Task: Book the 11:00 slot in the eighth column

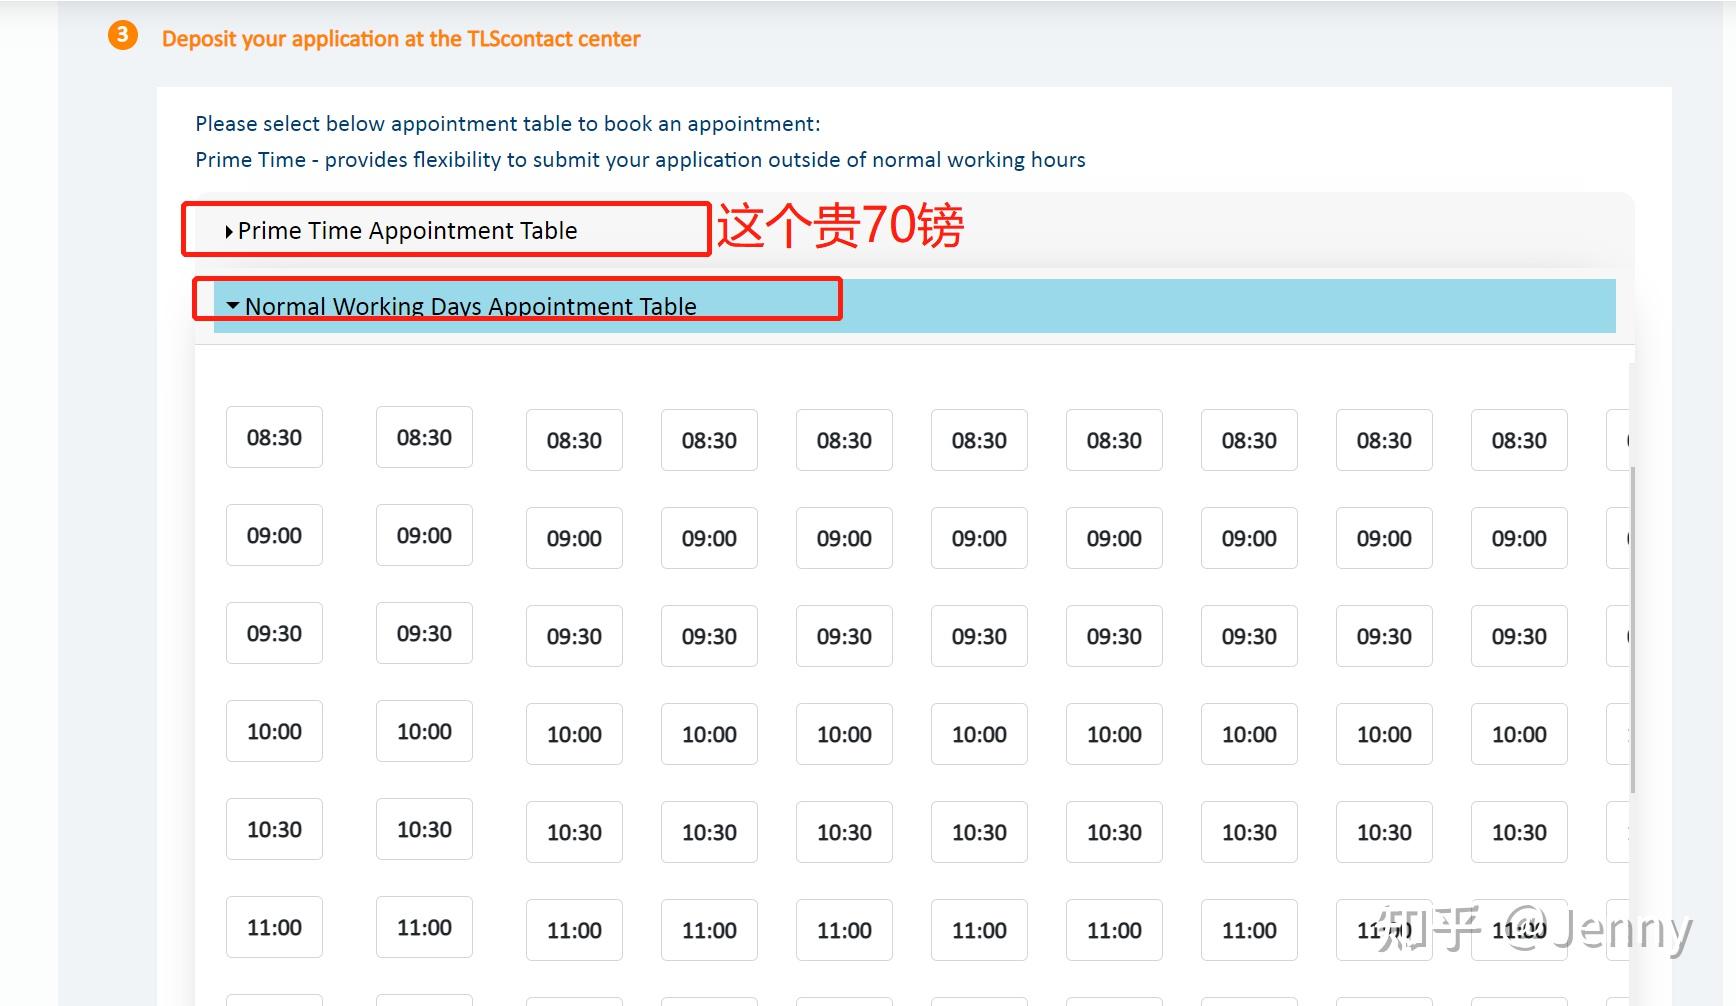Action: point(1249,930)
